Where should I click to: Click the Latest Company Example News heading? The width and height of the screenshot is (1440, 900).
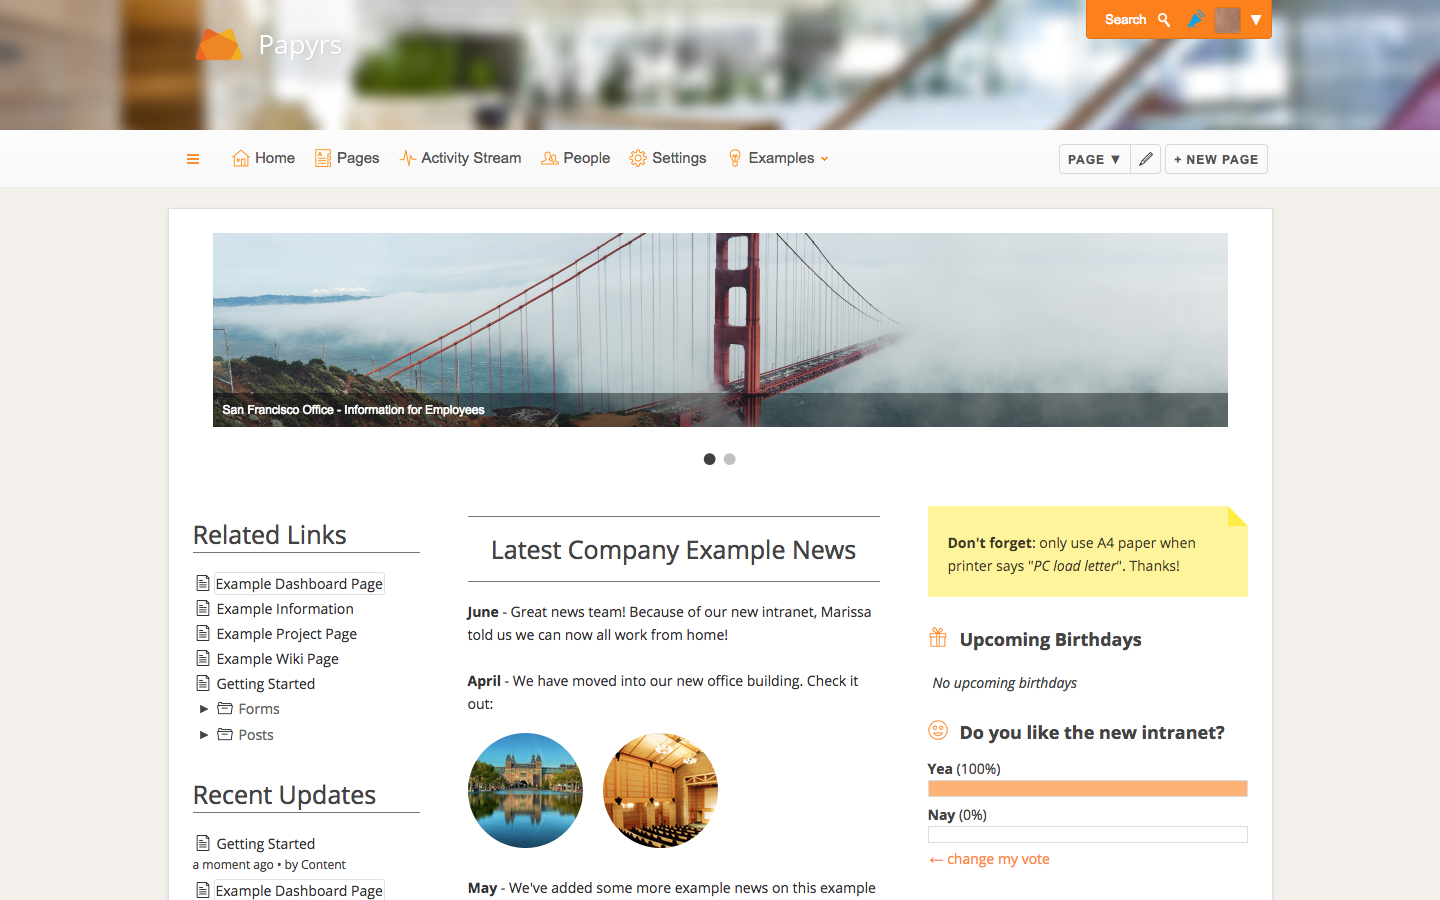point(674,550)
